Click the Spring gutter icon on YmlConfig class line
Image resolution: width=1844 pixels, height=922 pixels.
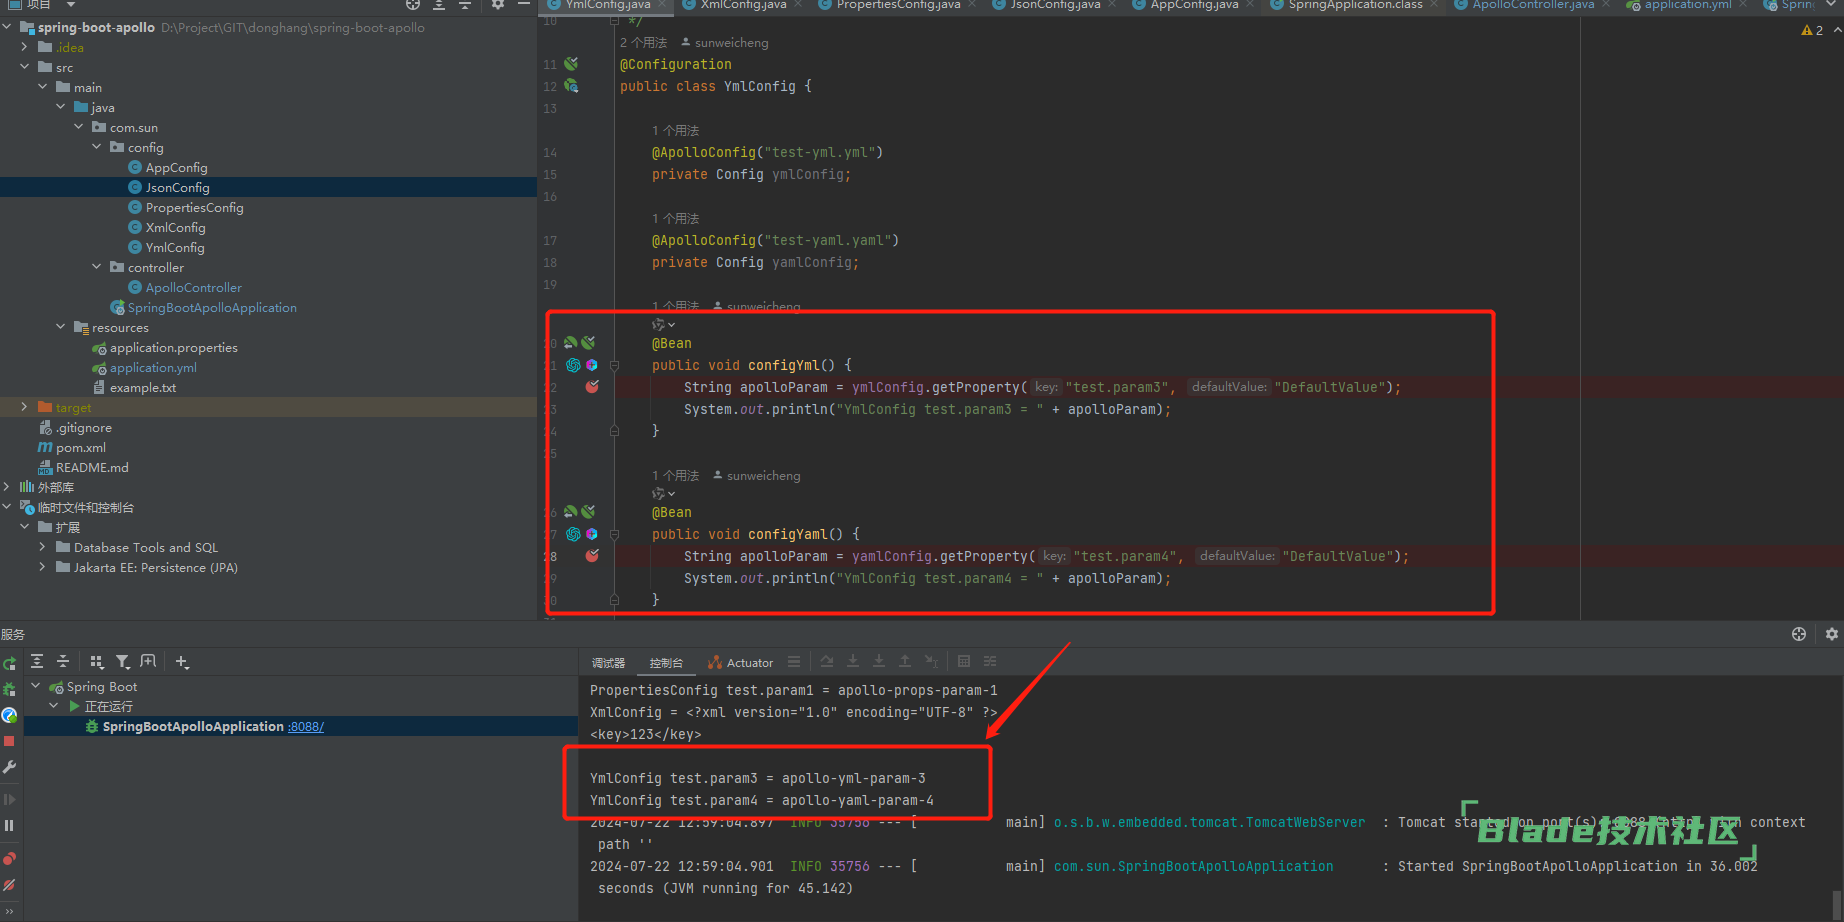coord(571,86)
